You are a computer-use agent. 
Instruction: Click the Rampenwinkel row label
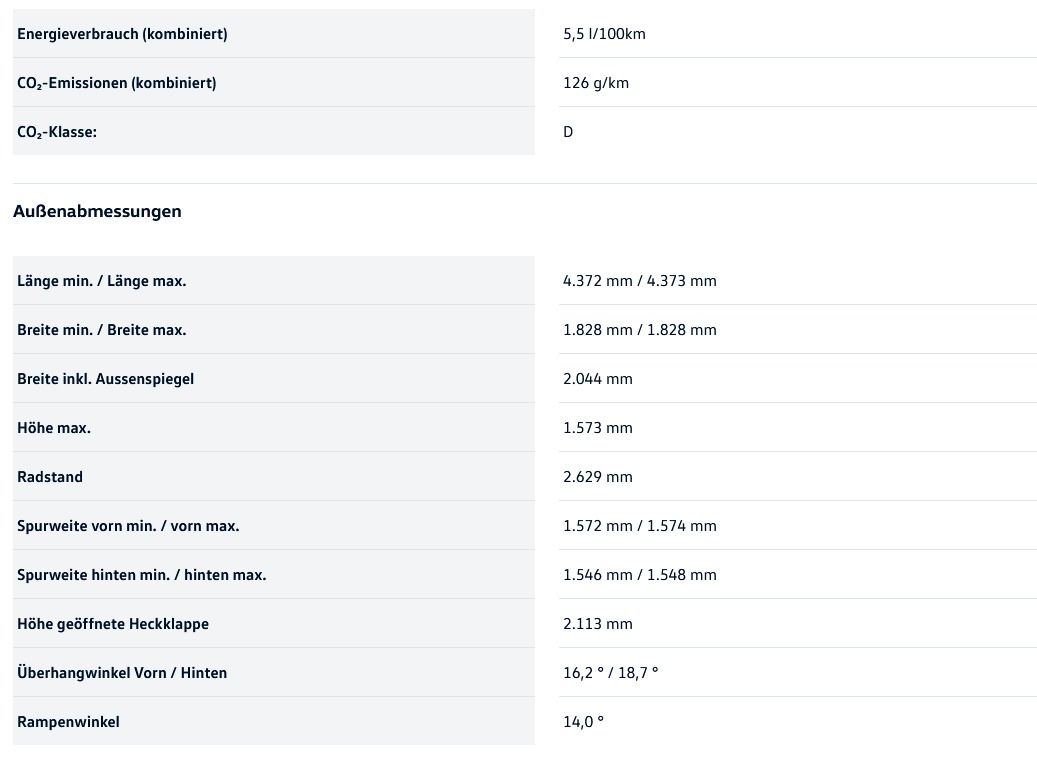point(68,722)
